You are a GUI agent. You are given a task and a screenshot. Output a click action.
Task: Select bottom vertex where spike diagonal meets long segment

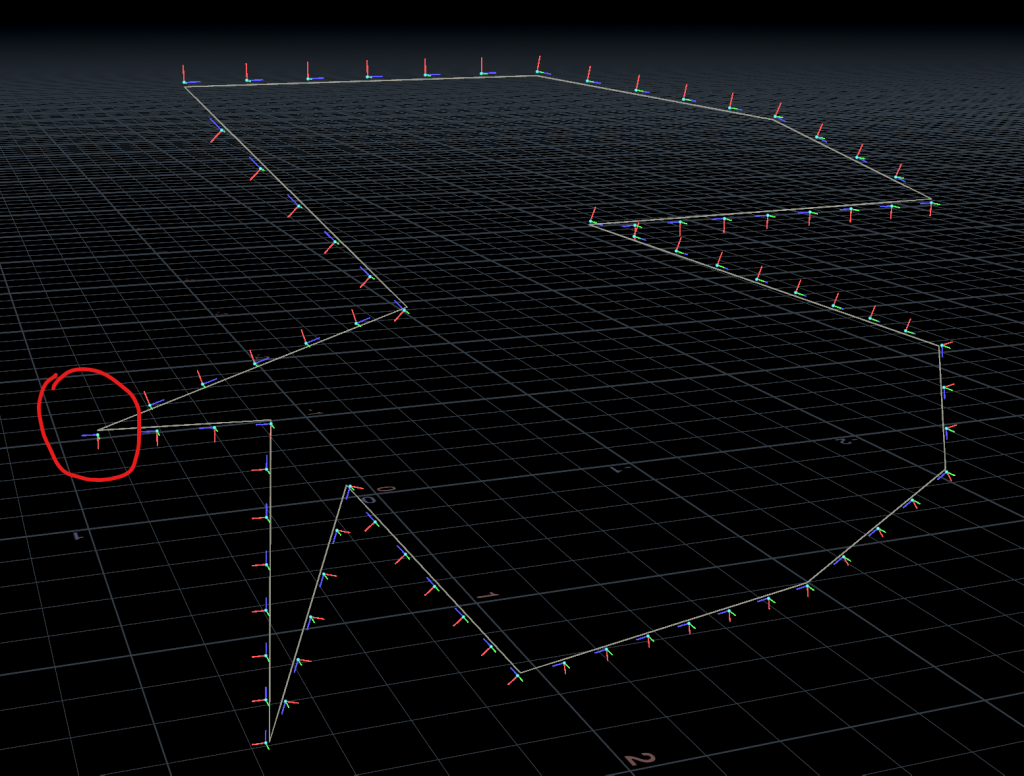tap(521, 672)
